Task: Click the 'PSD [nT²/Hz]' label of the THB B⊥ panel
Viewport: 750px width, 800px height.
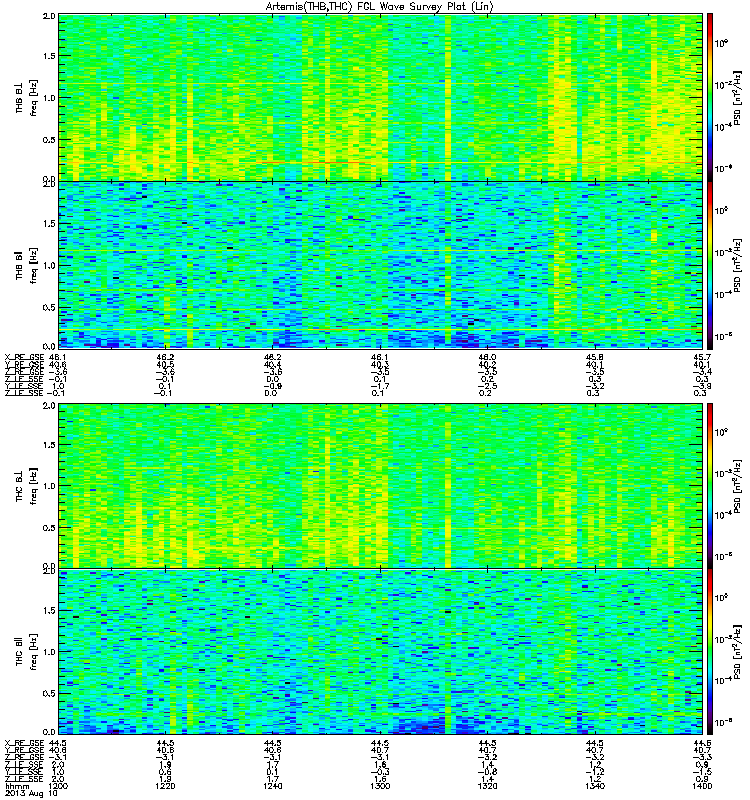Action: coord(737,98)
